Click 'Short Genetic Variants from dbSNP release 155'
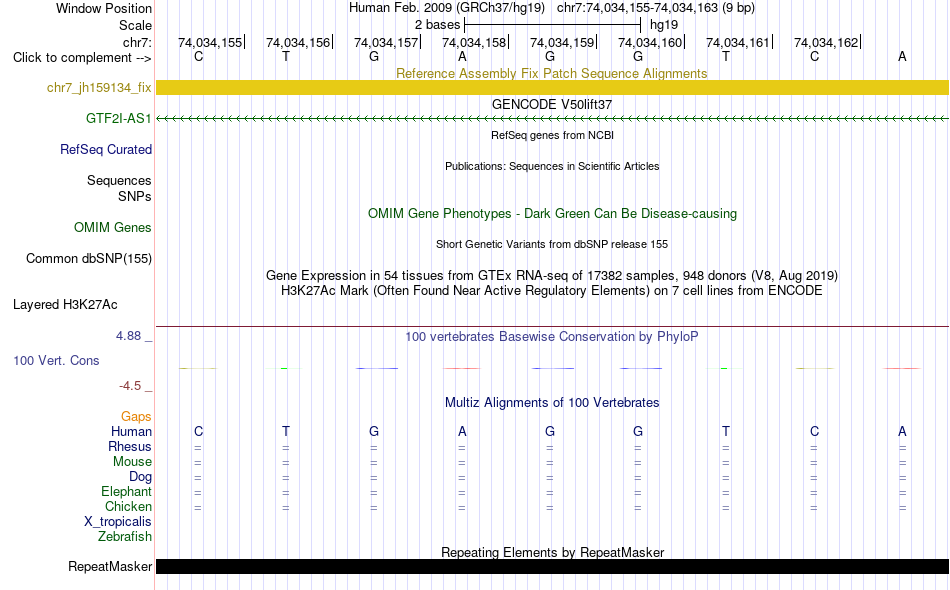950x590 pixels. click(552, 245)
